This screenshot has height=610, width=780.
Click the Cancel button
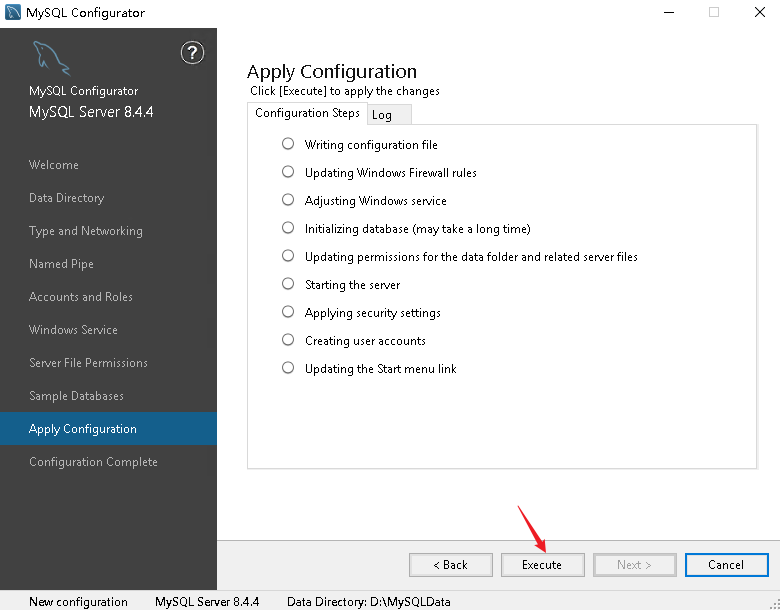(x=726, y=565)
